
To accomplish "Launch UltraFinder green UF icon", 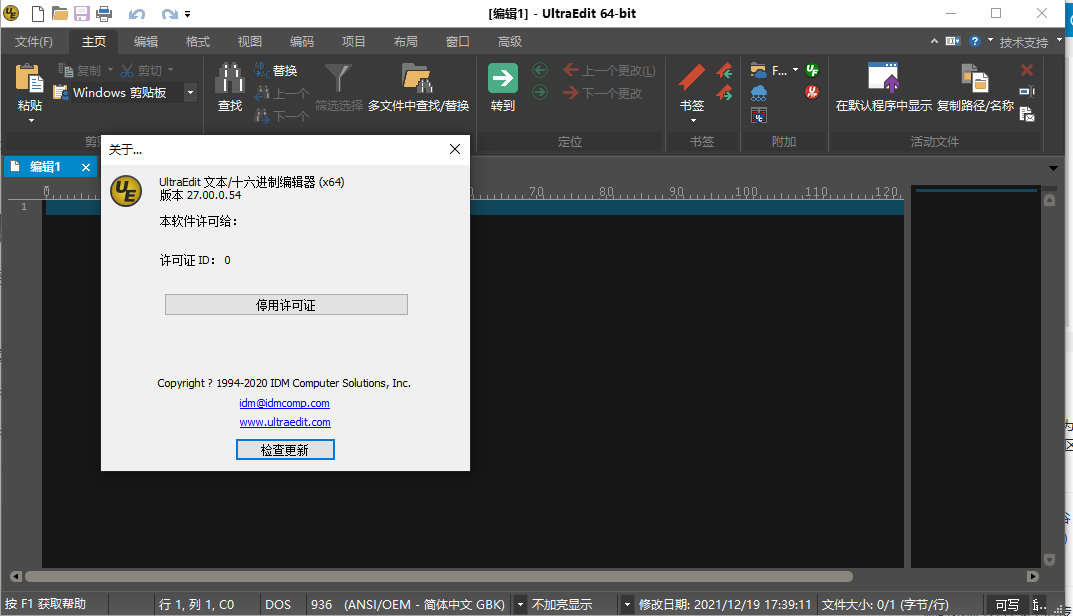I will (x=812, y=70).
